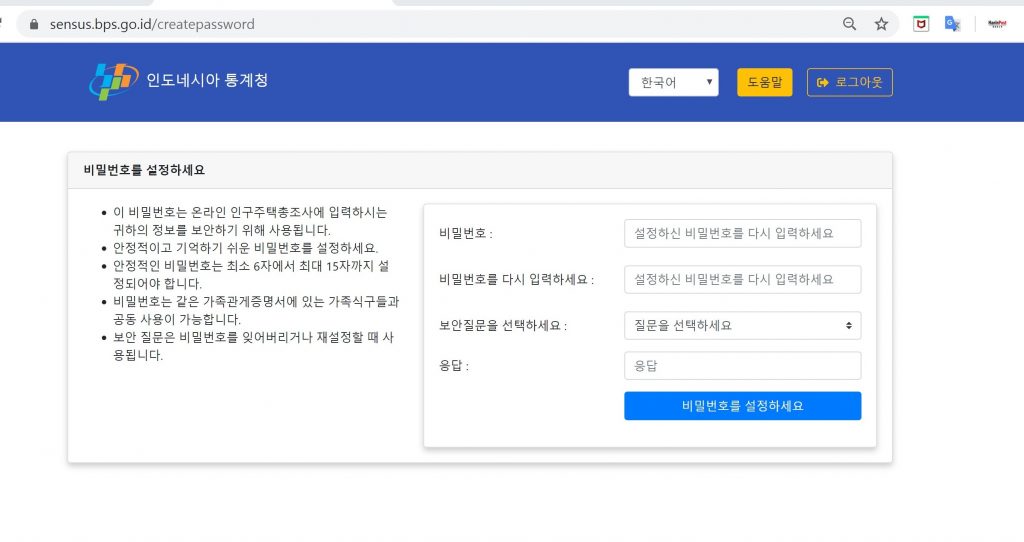Click the 응답 answer input field
Image resolution: width=1024 pixels, height=542 pixels.
click(742, 366)
